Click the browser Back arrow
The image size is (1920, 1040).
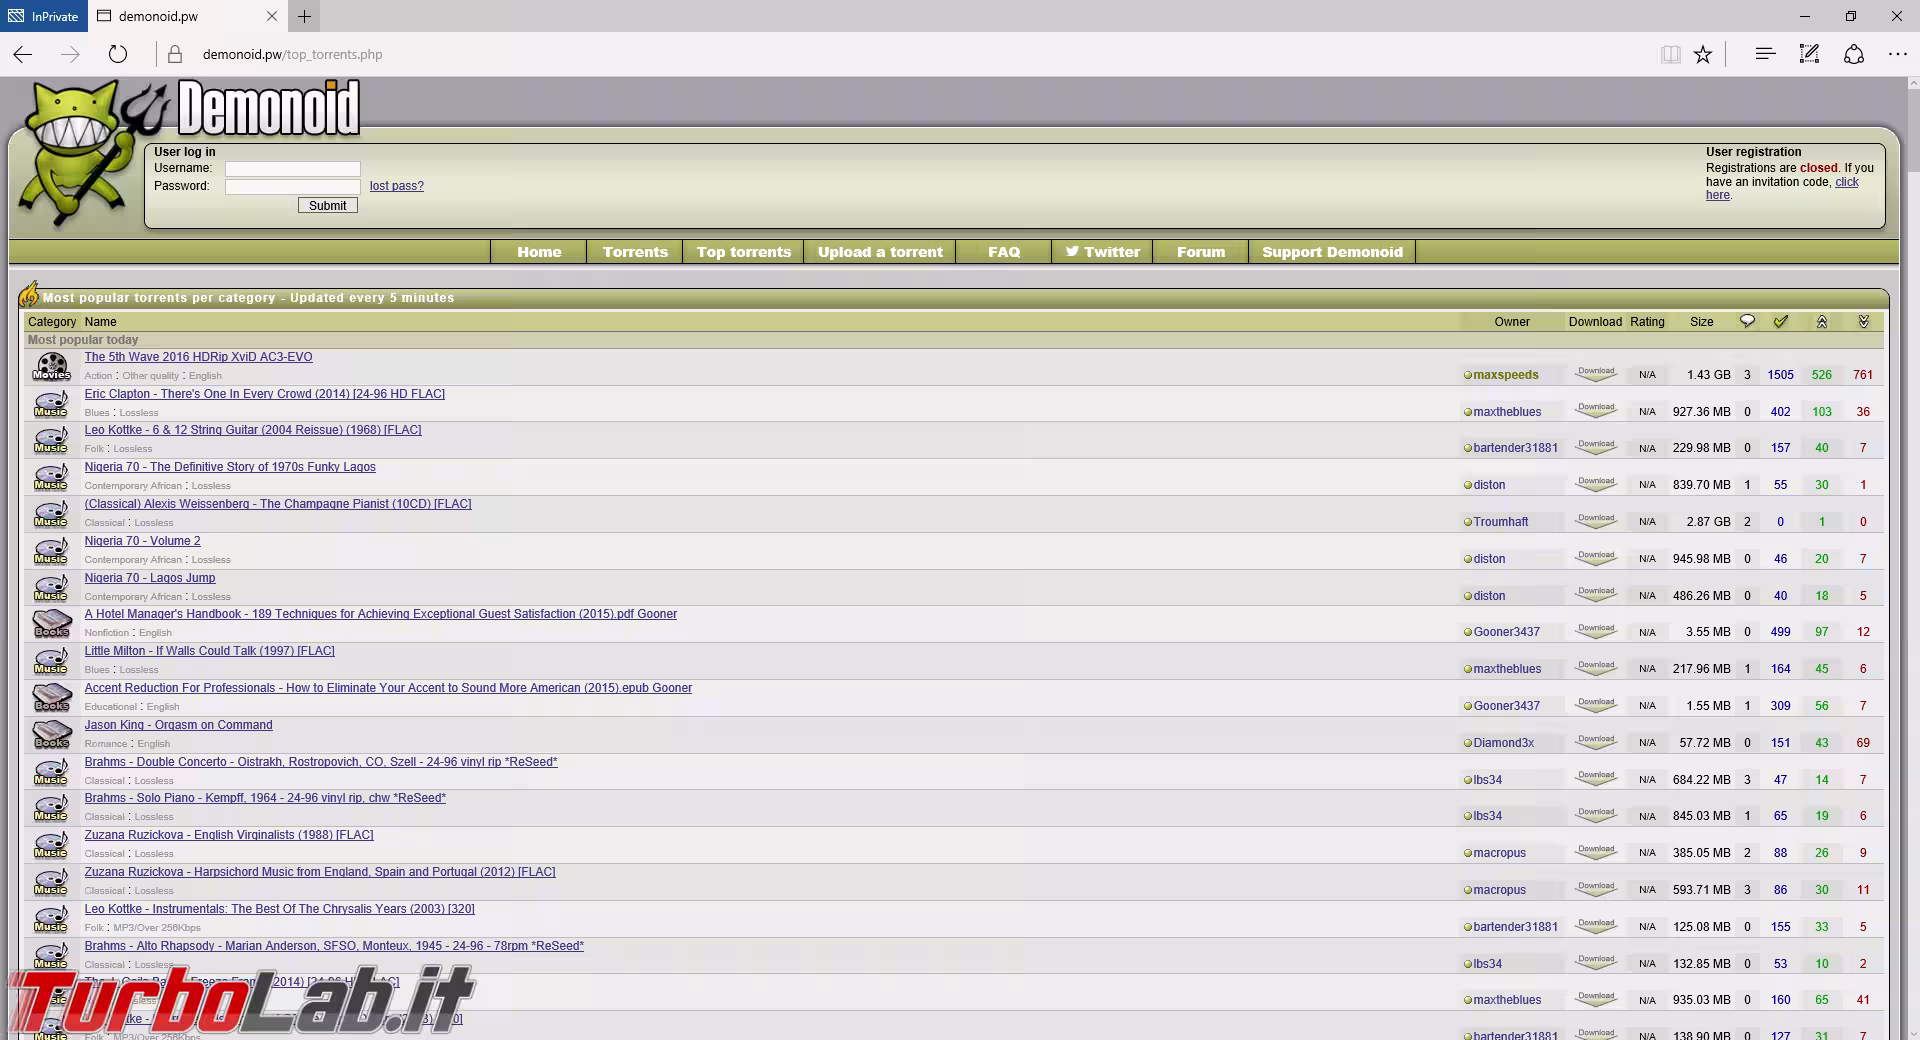(x=23, y=55)
